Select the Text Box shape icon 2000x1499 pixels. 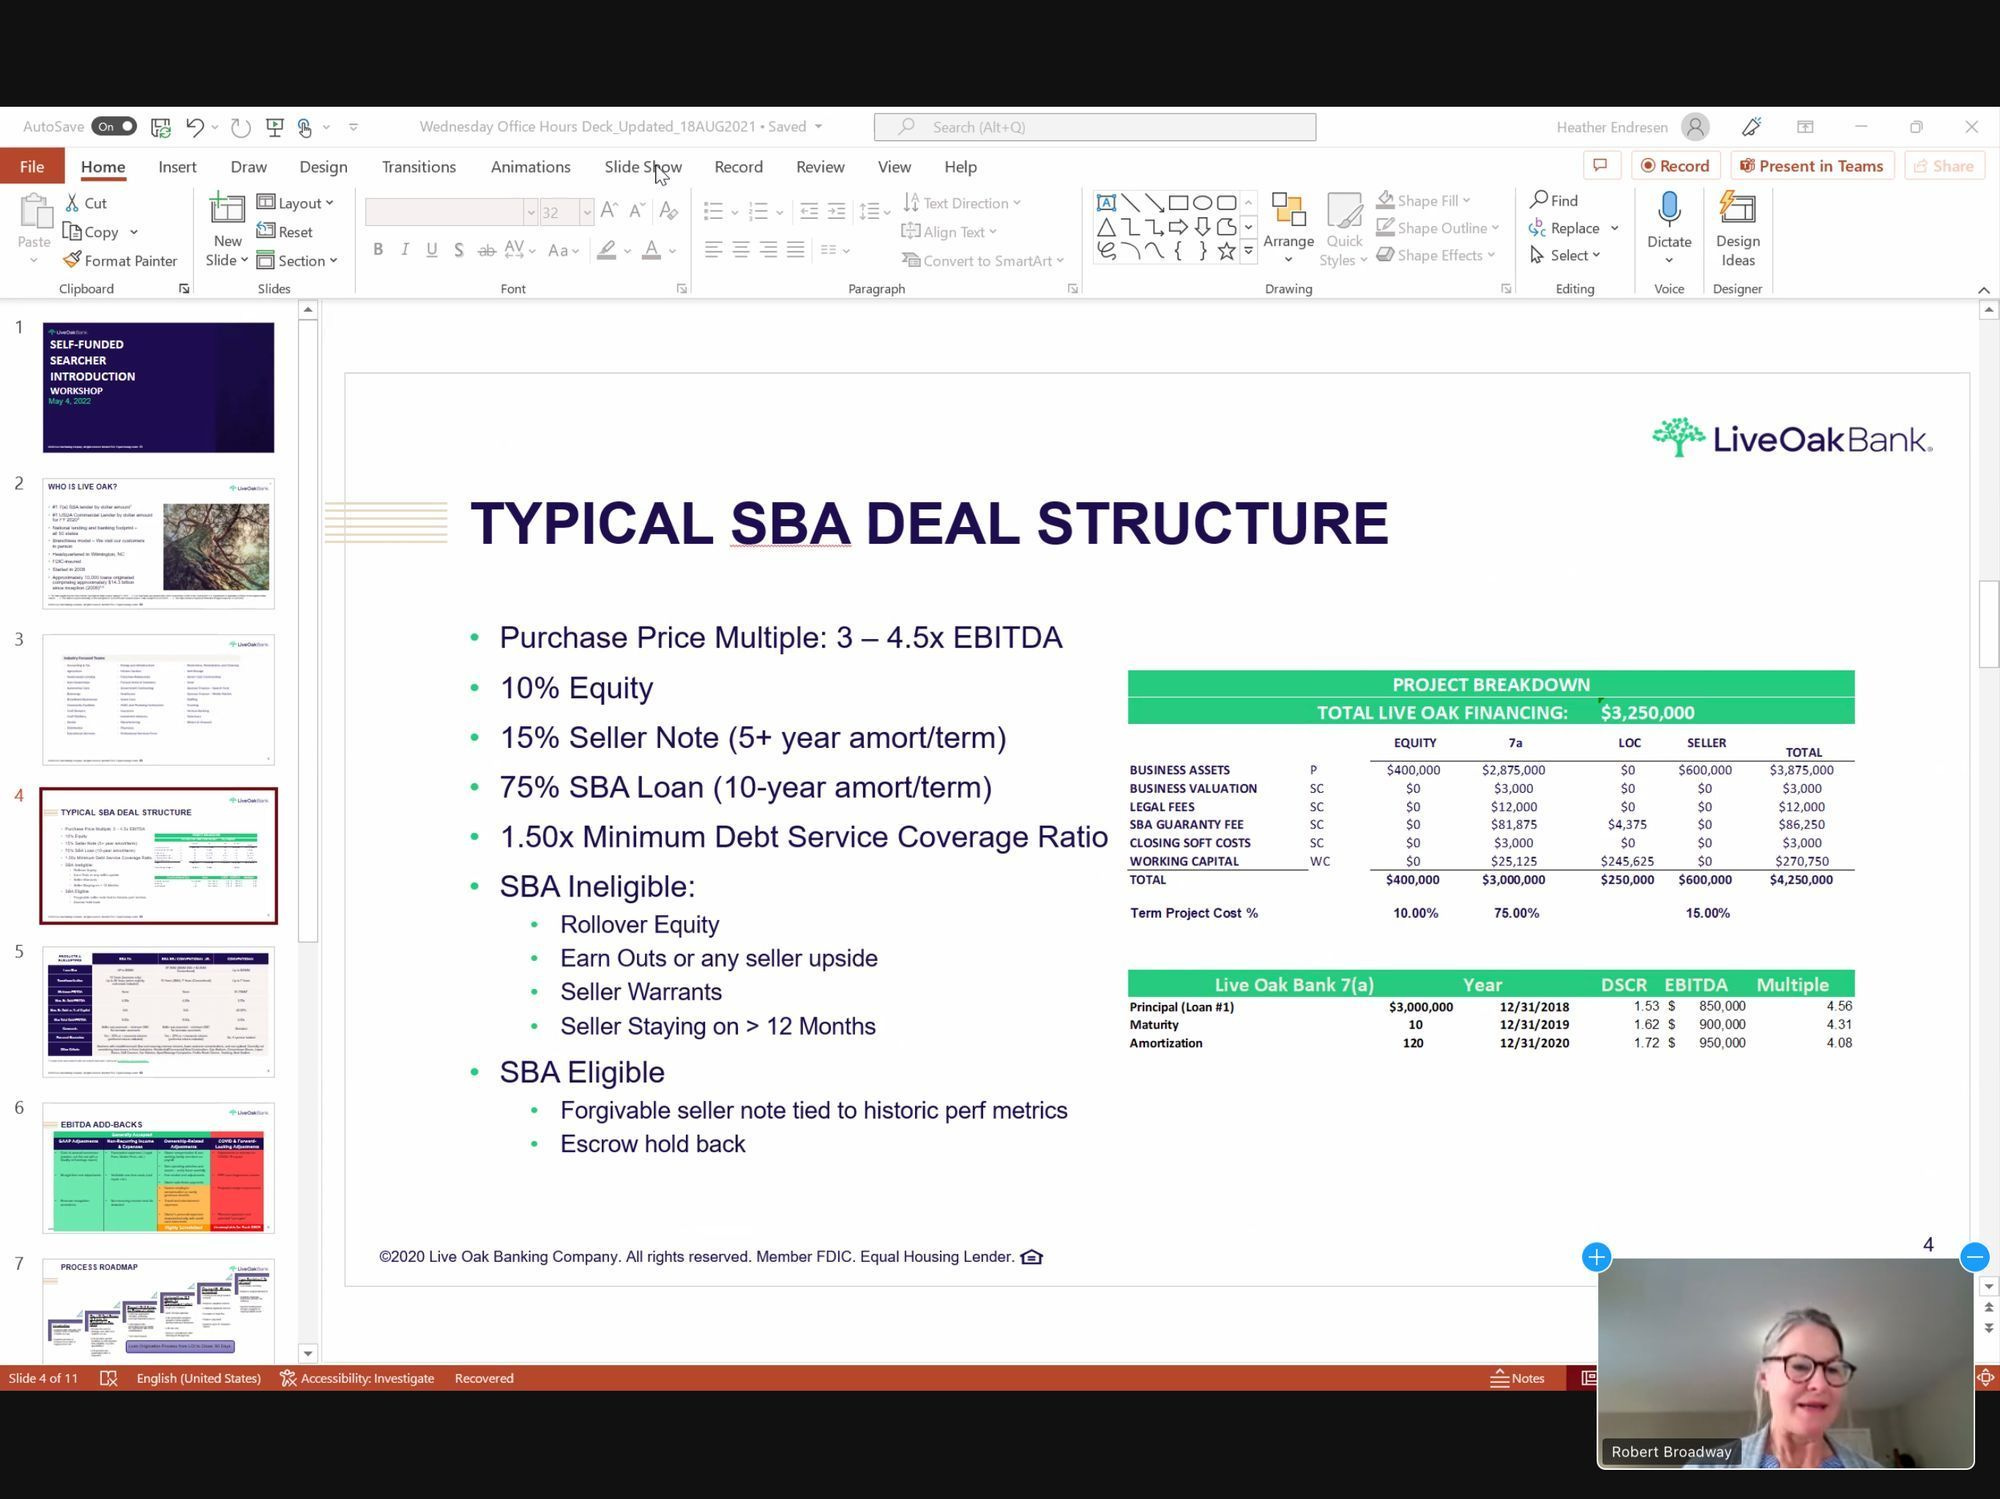[x=1106, y=203]
